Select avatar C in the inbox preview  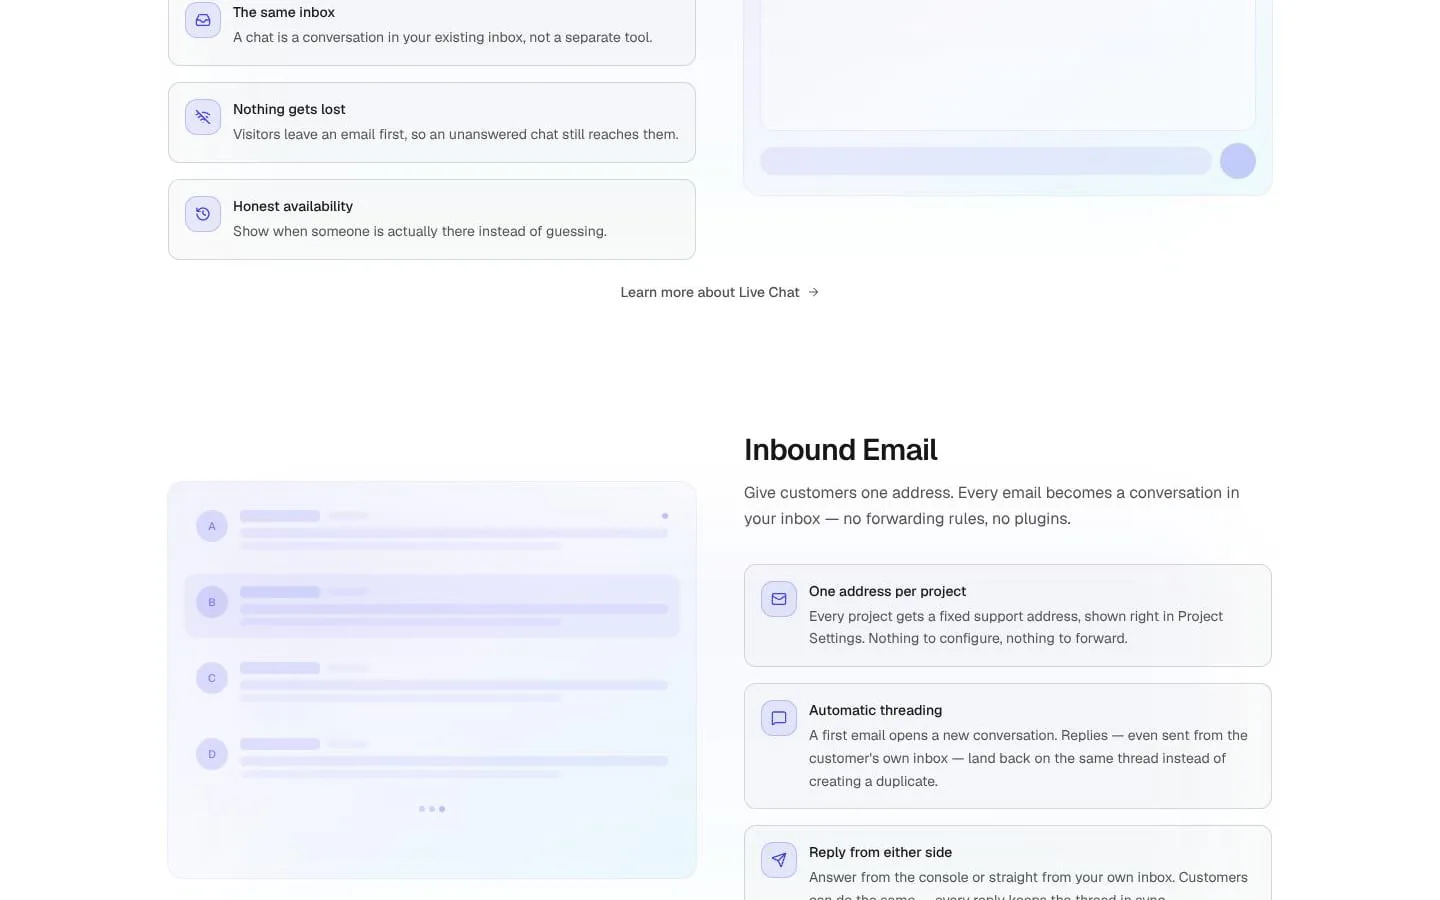point(212,678)
